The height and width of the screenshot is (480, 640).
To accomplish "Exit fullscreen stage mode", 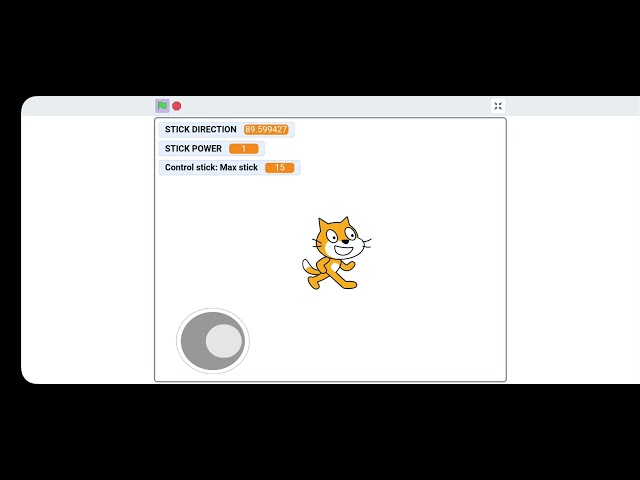I will (x=498, y=106).
